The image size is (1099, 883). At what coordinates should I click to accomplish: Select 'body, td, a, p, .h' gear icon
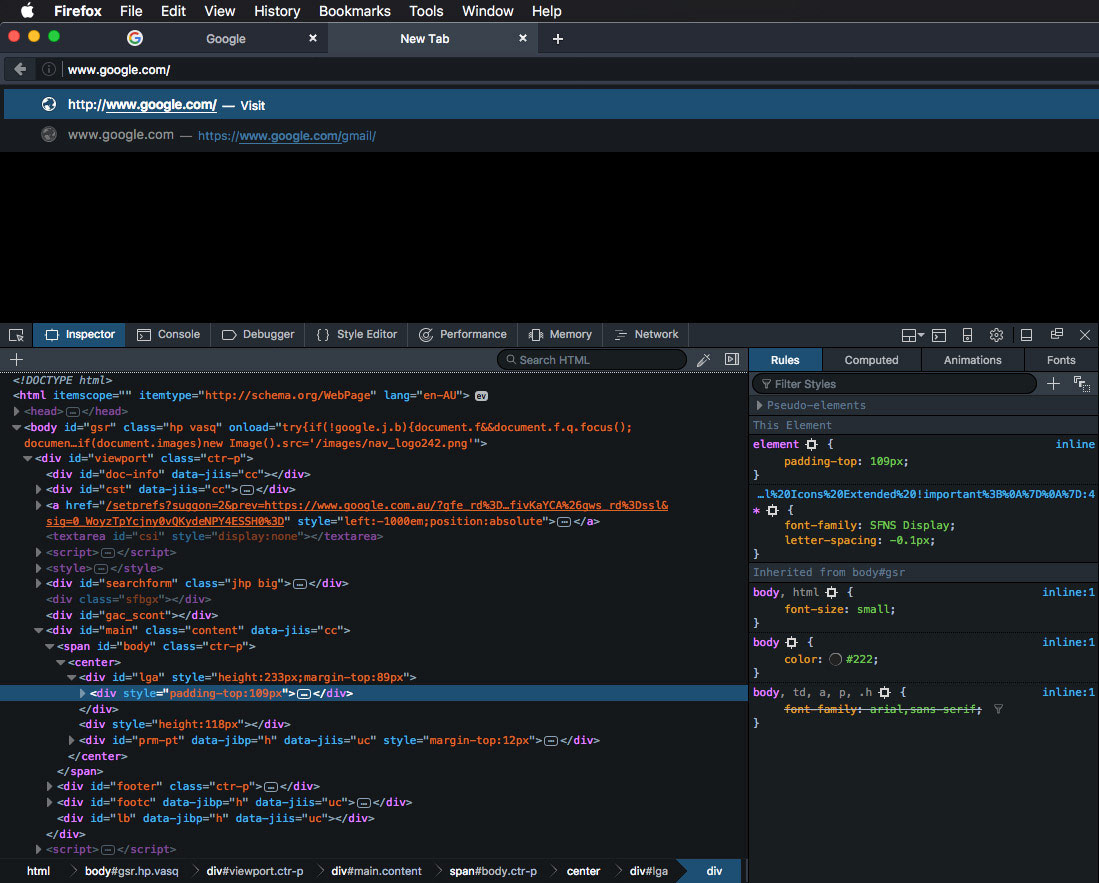pyautogui.click(x=885, y=692)
